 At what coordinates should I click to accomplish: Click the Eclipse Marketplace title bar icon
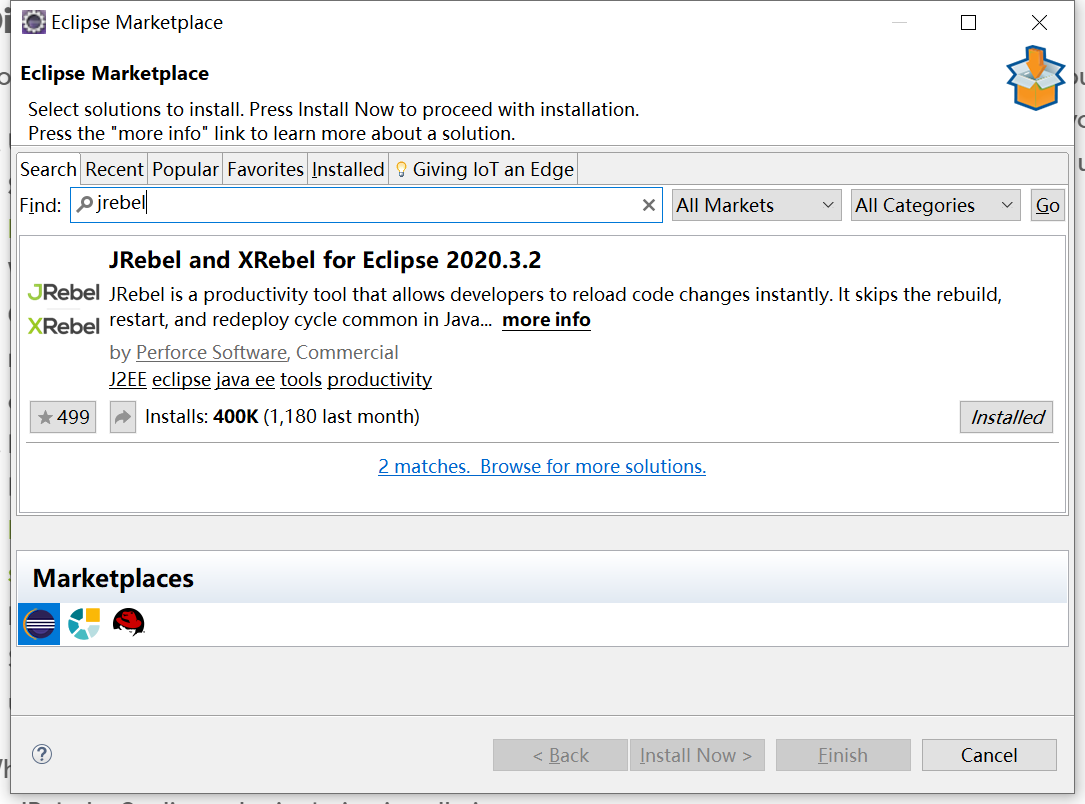click(33, 22)
